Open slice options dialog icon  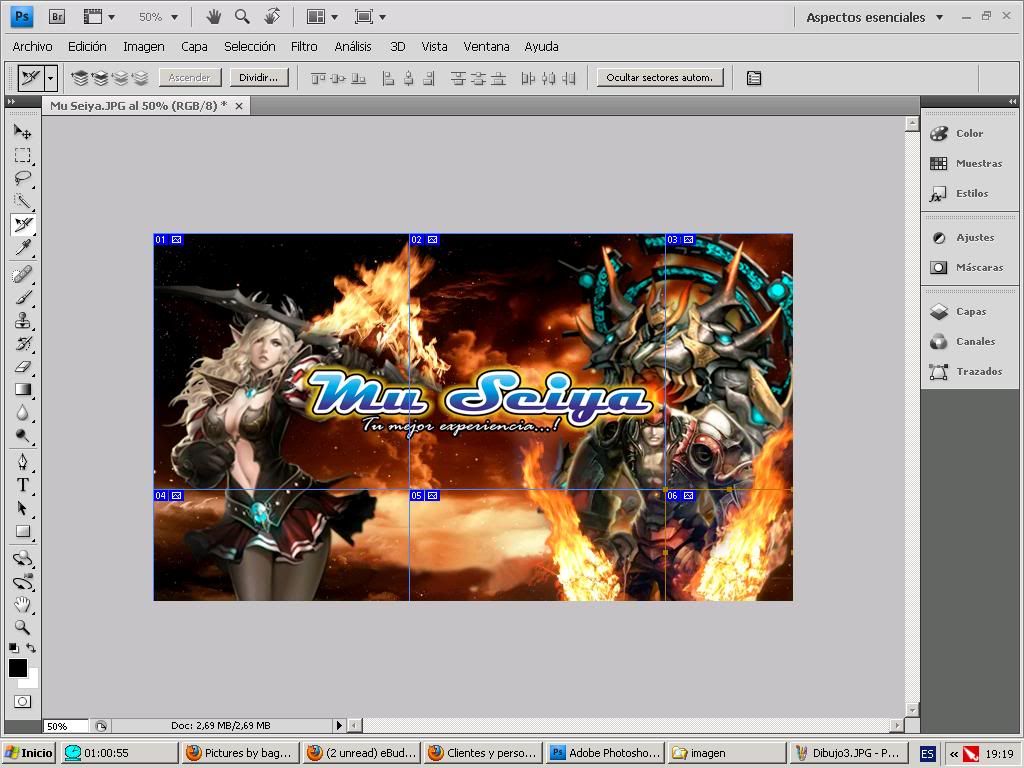(x=754, y=78)
